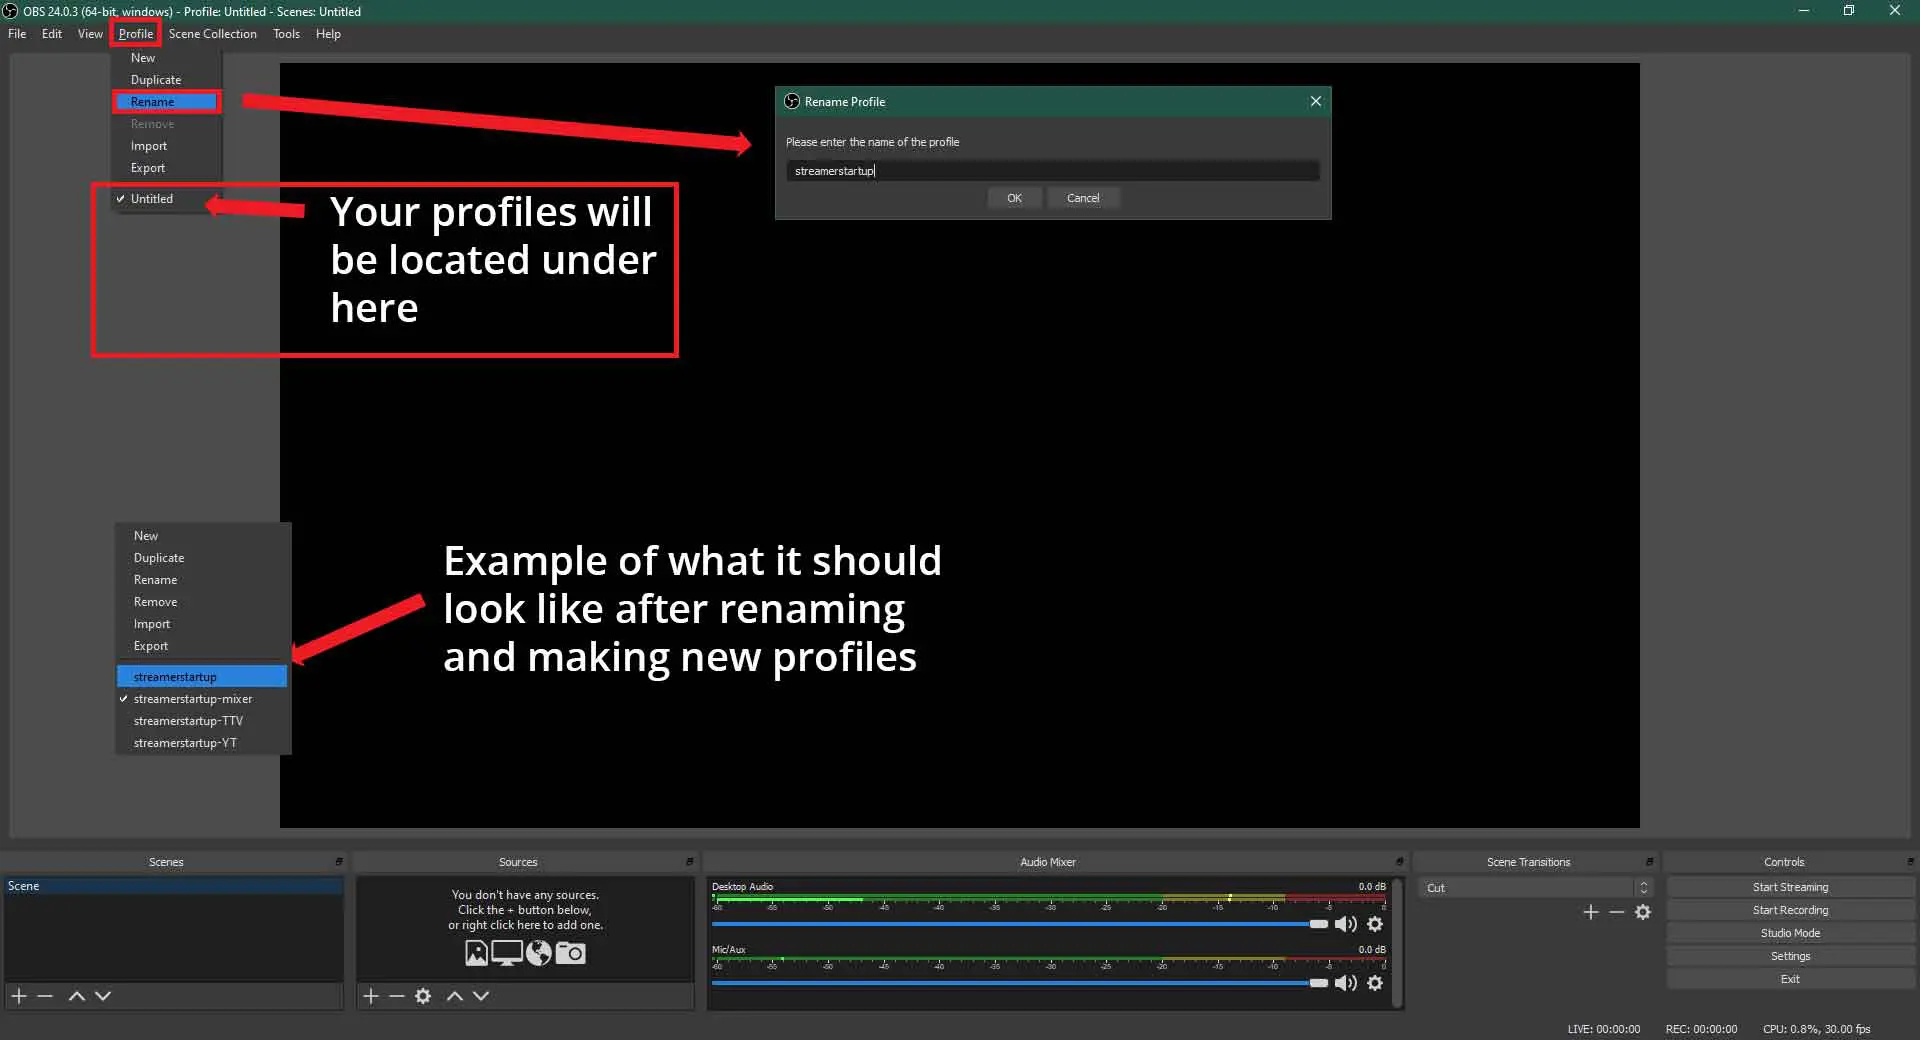Close the Rename Profile dialog with the X
Screen dimensions: 1920x1040
pyautogui.click(x=1316, y=101)
